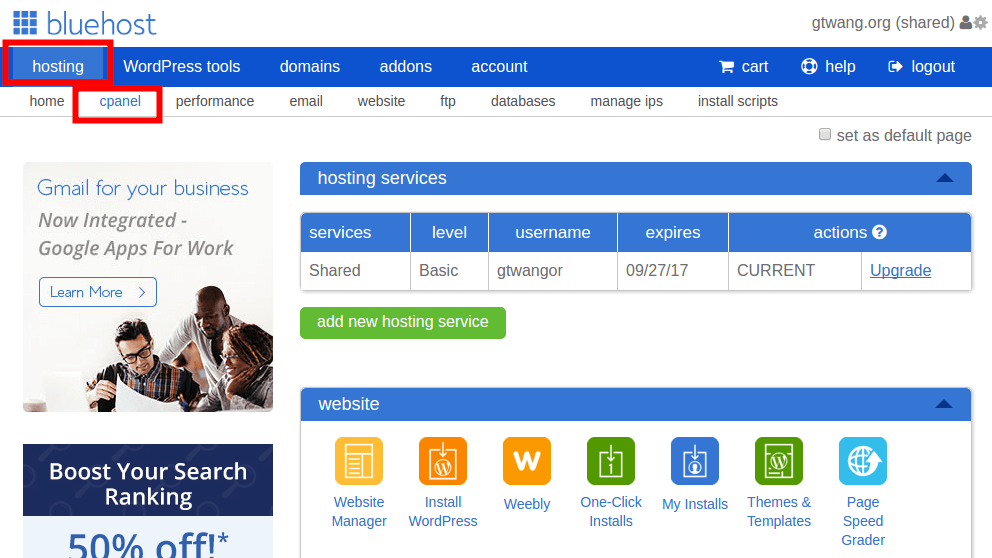992x558 pixels.
Task: Click the Install WordPress label link
Action: (443, 512)
